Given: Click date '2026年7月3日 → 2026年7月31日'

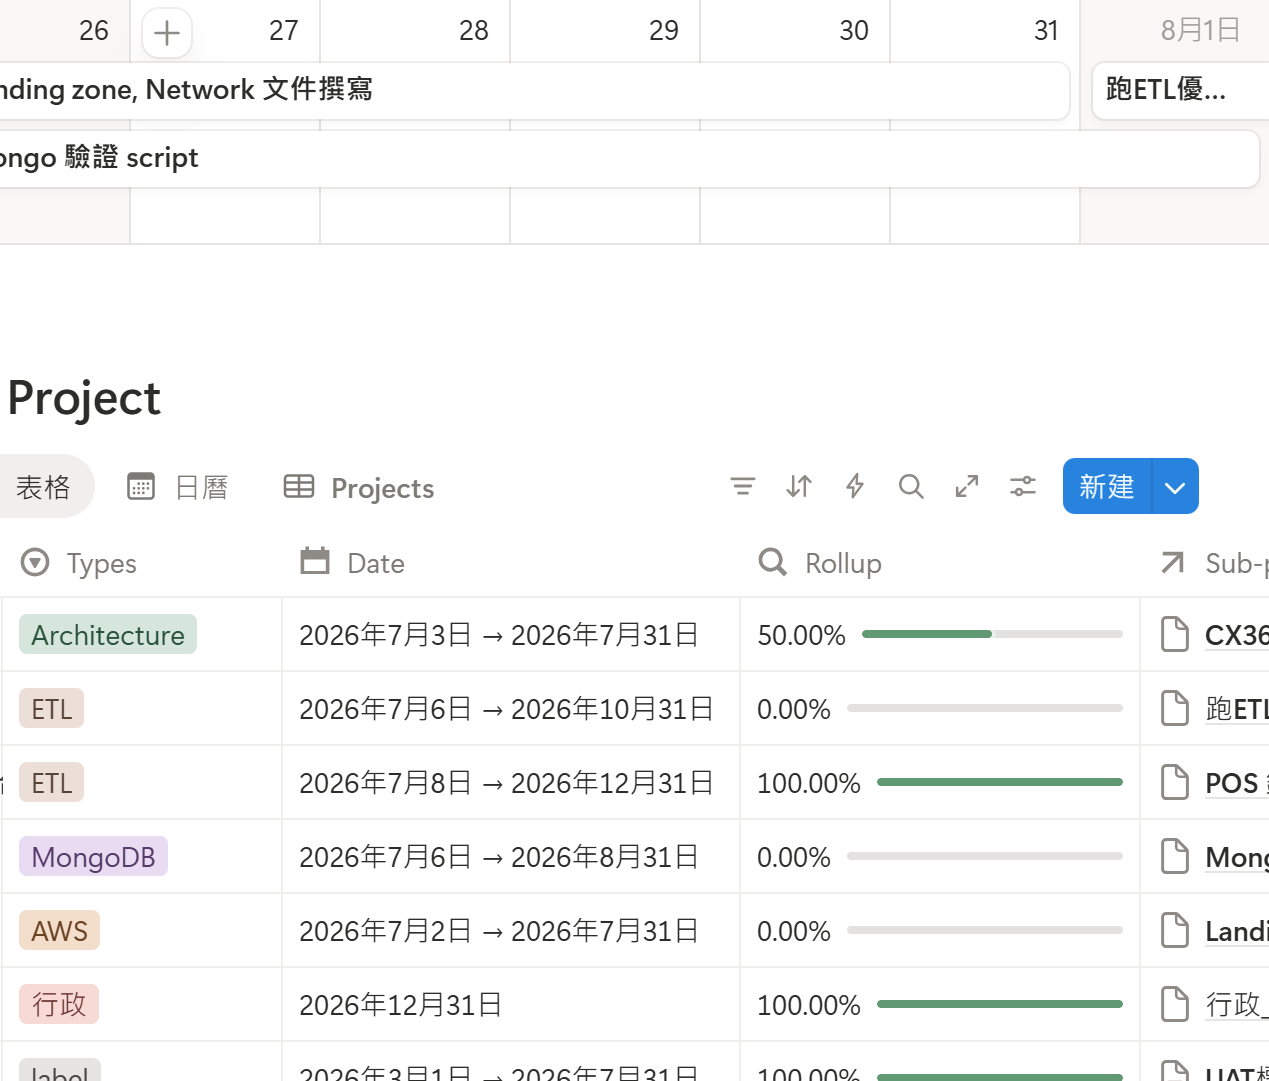Looking at the screenshot, I should [x=498, y=635].
